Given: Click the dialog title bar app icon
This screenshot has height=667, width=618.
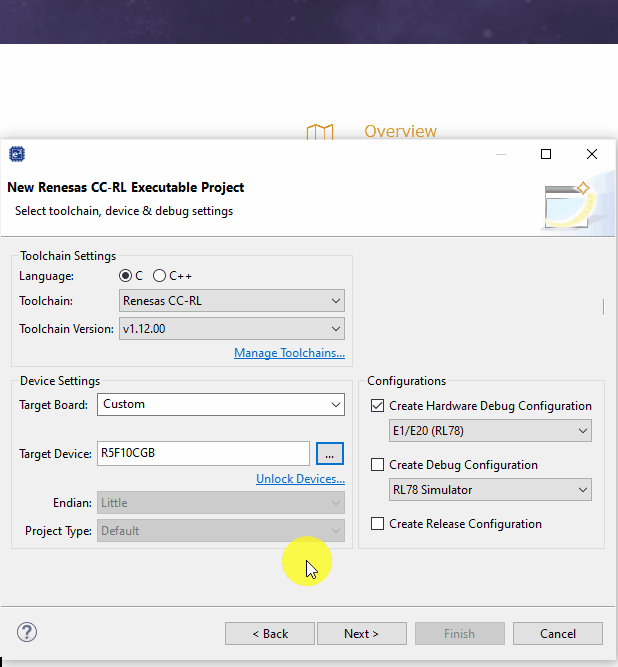Looking at the screenshot, I should (16, 154).
